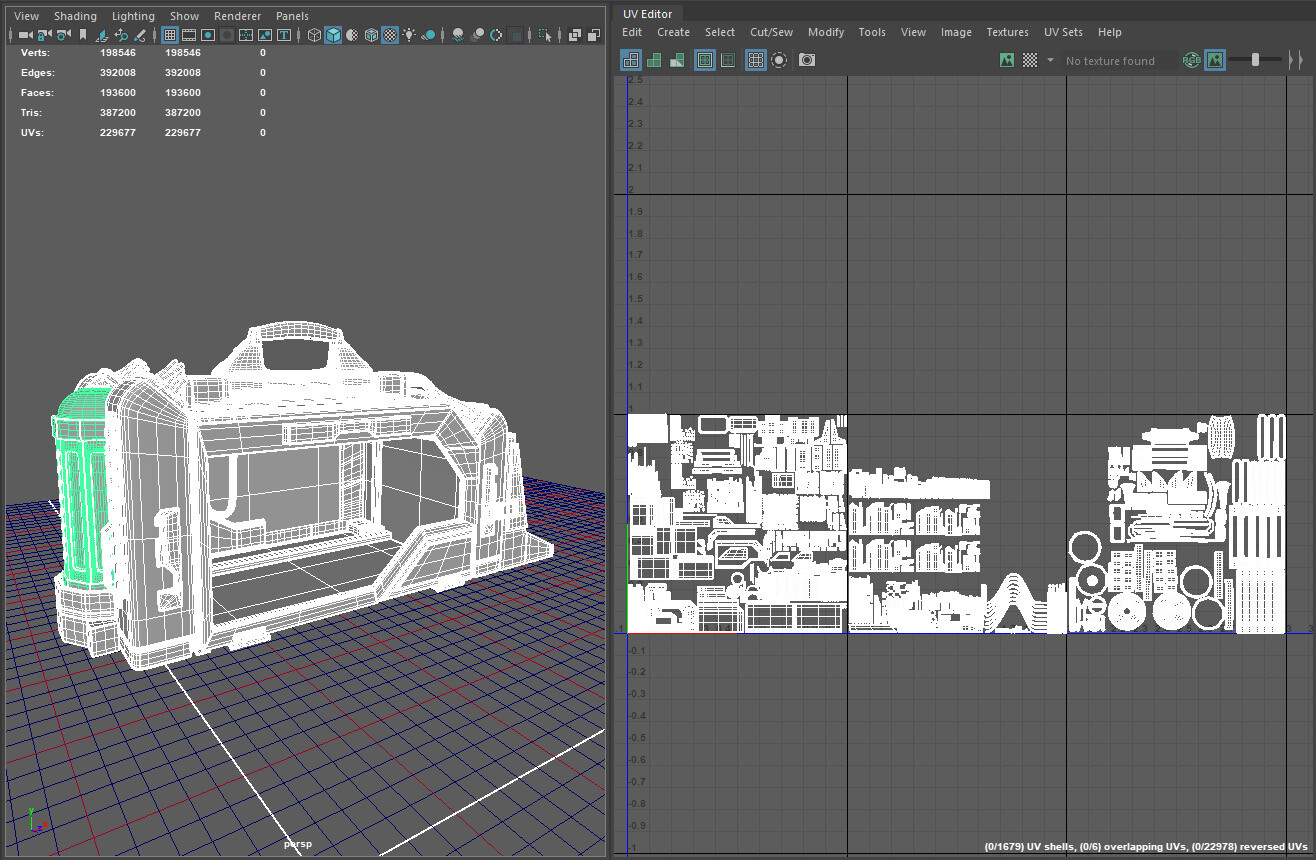Viewport: 1316px width, 860px height.
Task: Open the UV Sets menu
Action: (x=1063, y=32)
